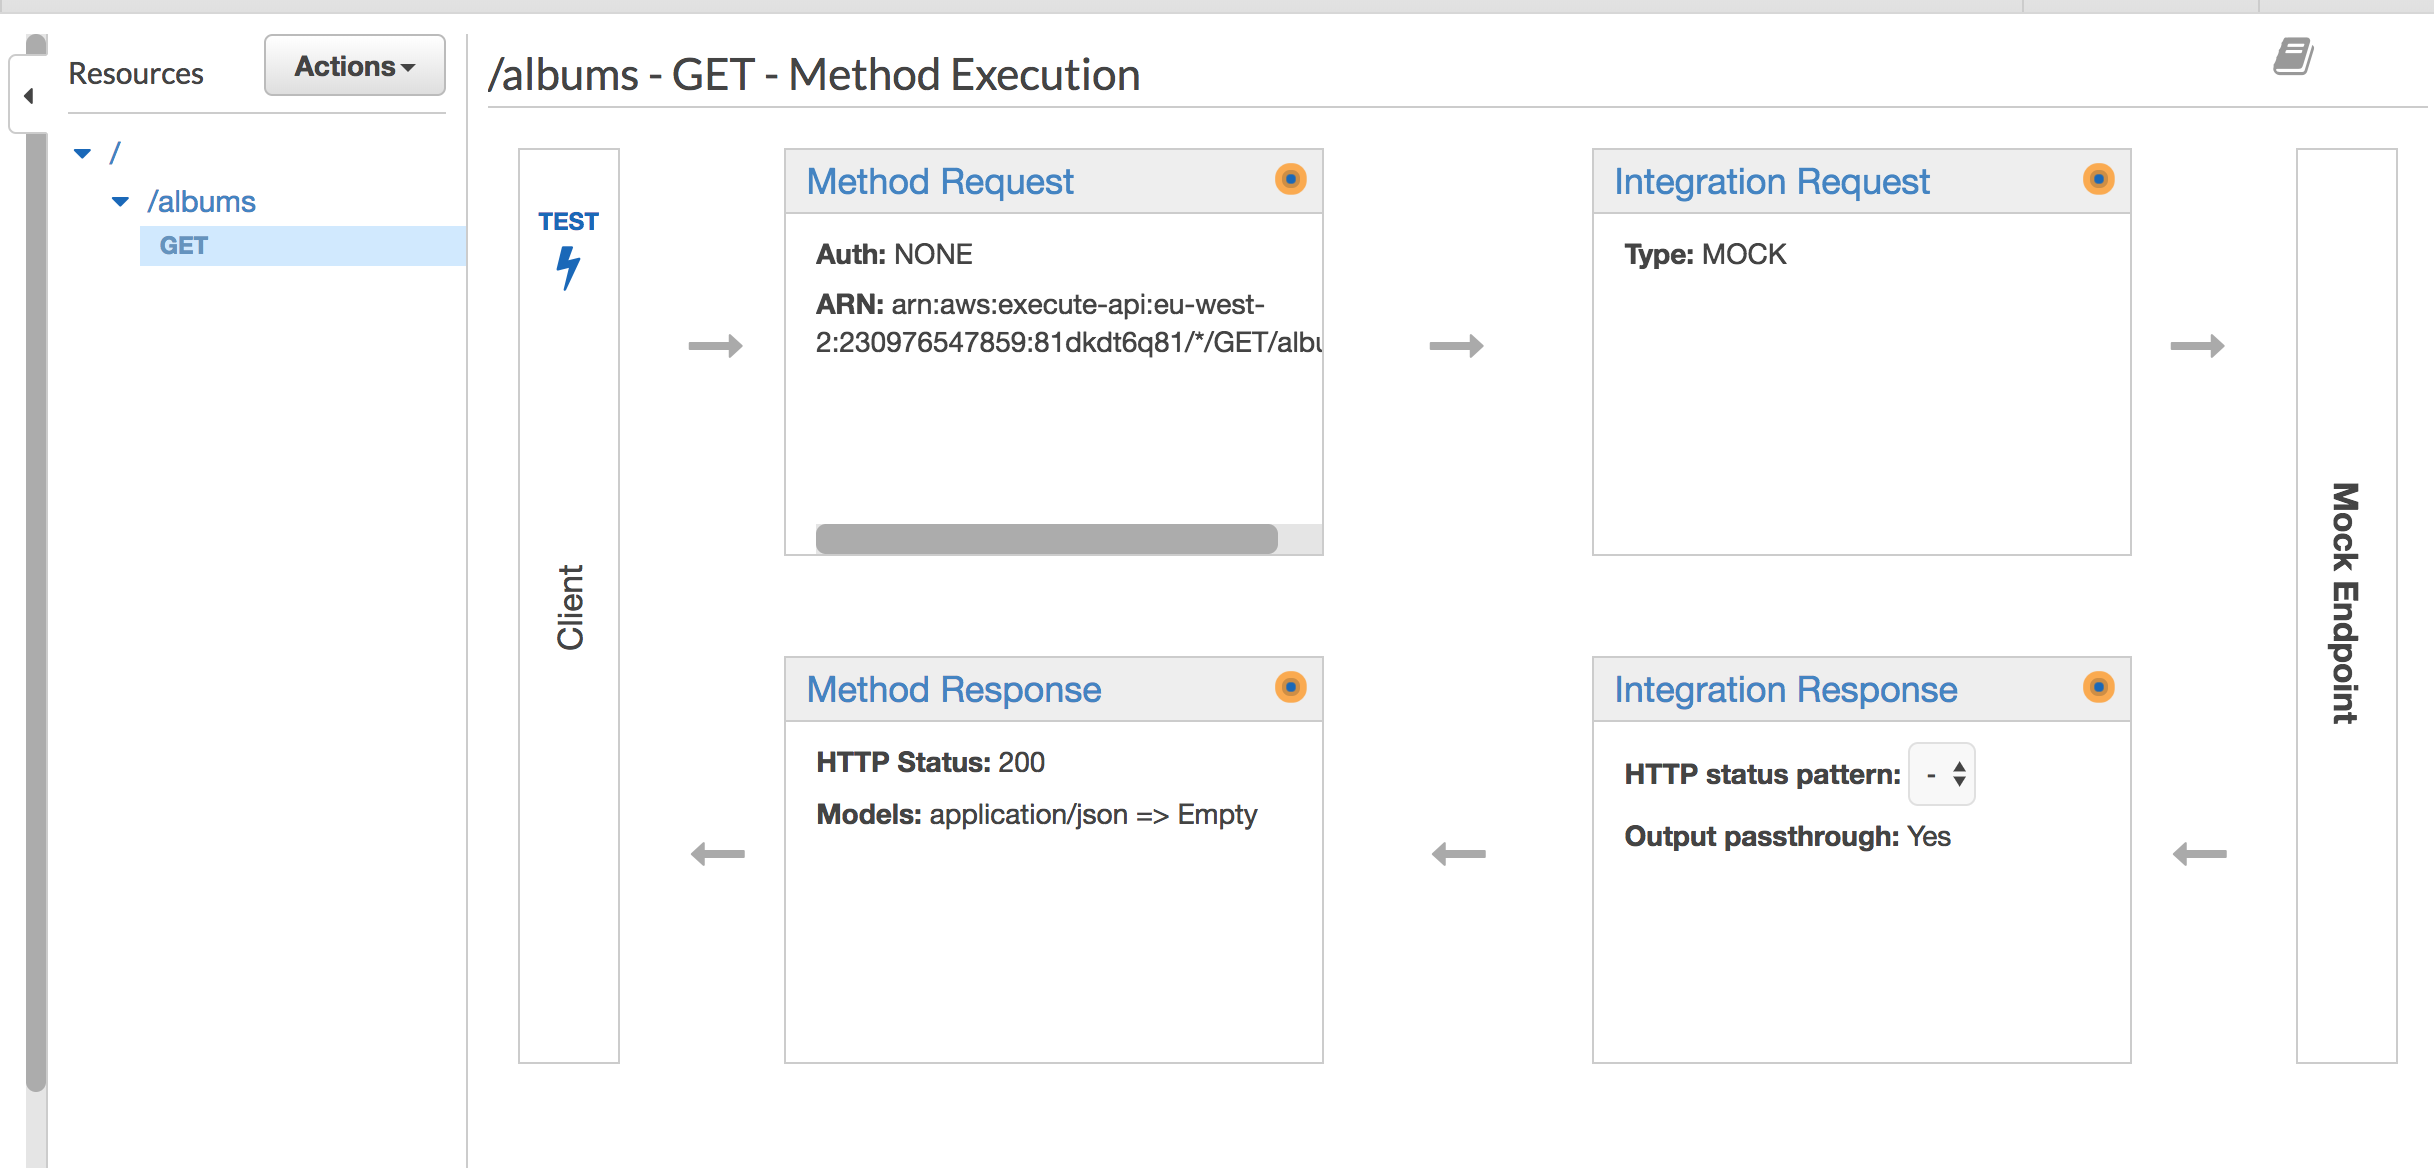The width and height of the screenshot is (2434, 1168).
Task: Click the arrow between Client and Method Request
Action: point(716,346)
